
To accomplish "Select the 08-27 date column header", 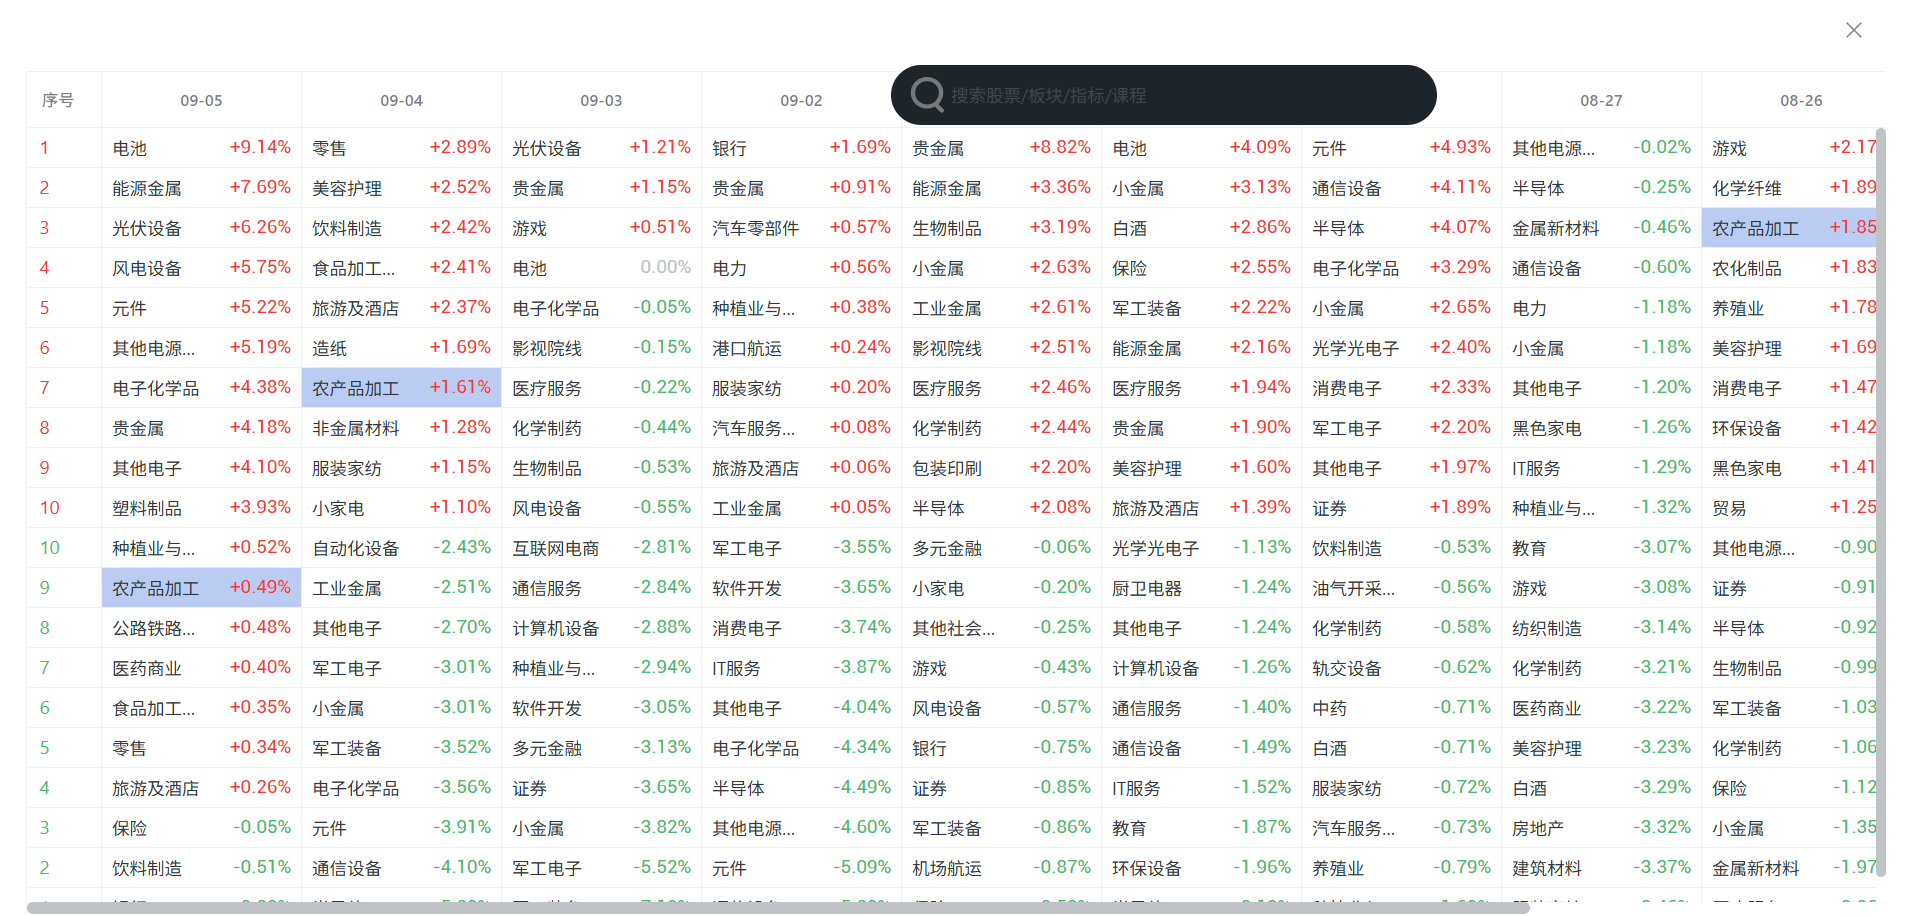I will [1600, 100].
